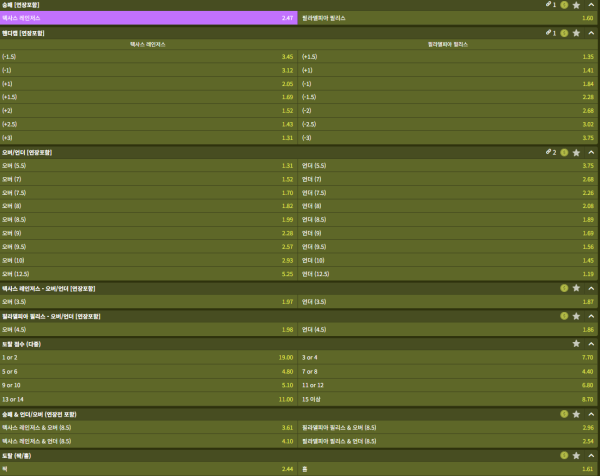Select Rangers handicap (+2.5) at 1.43
600x476 pixels.
click(148, 124)
